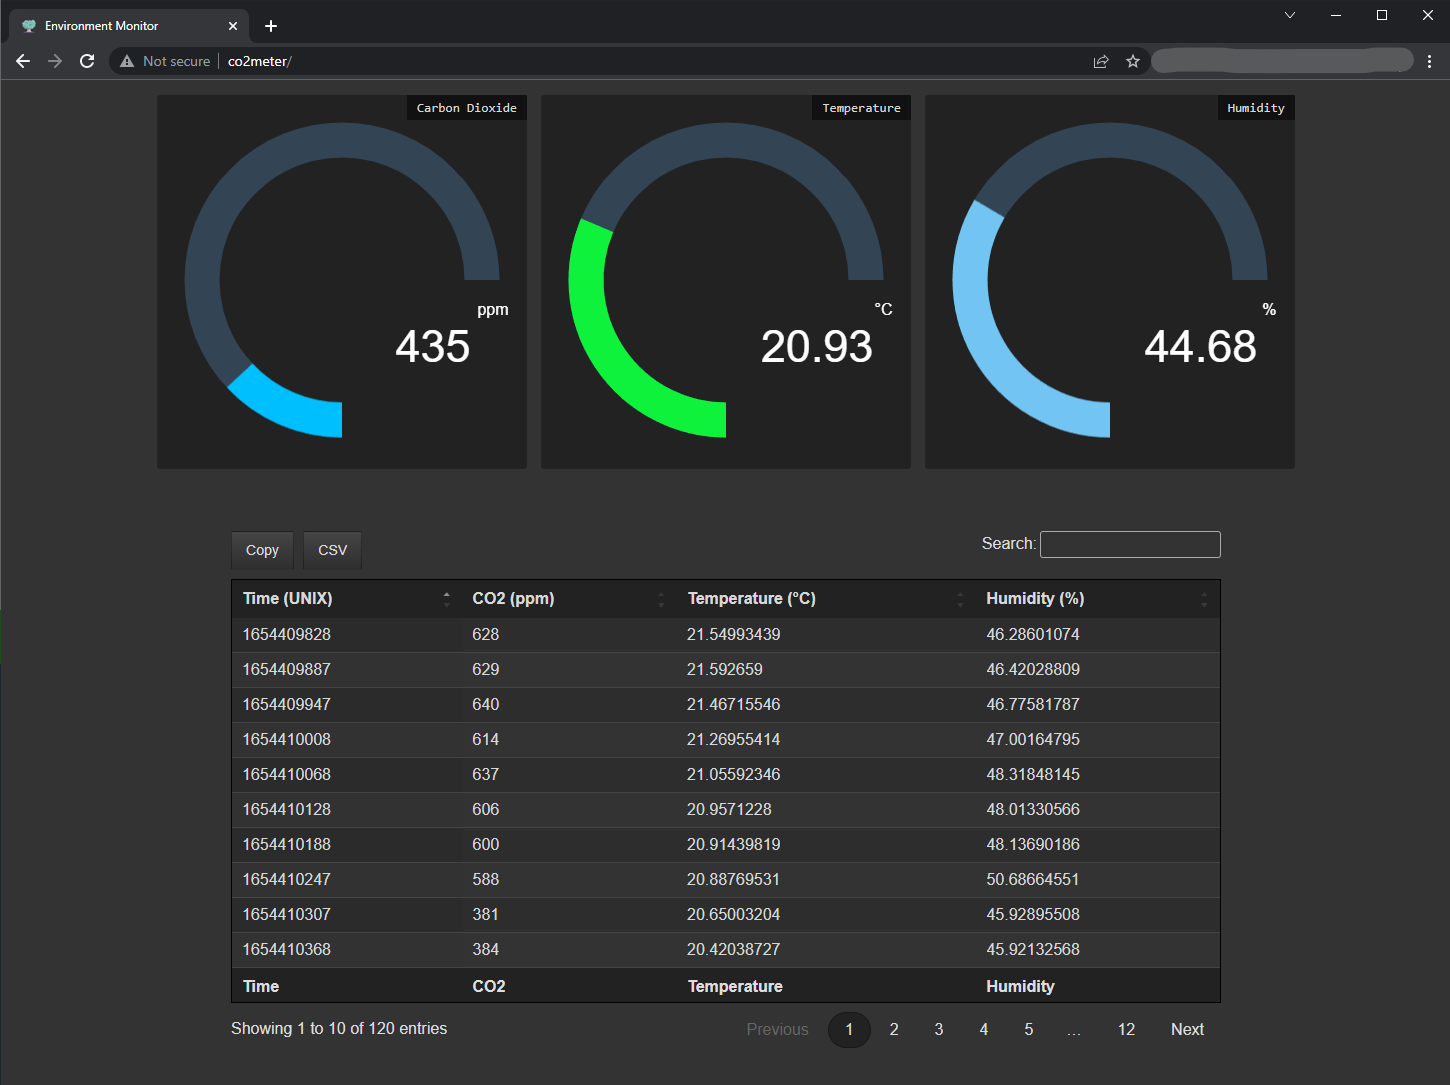Image resolution: width=1450 pixels, height=1085 pixels.
Task: Click the footer Humidity column label
Action: (1020, 986)
